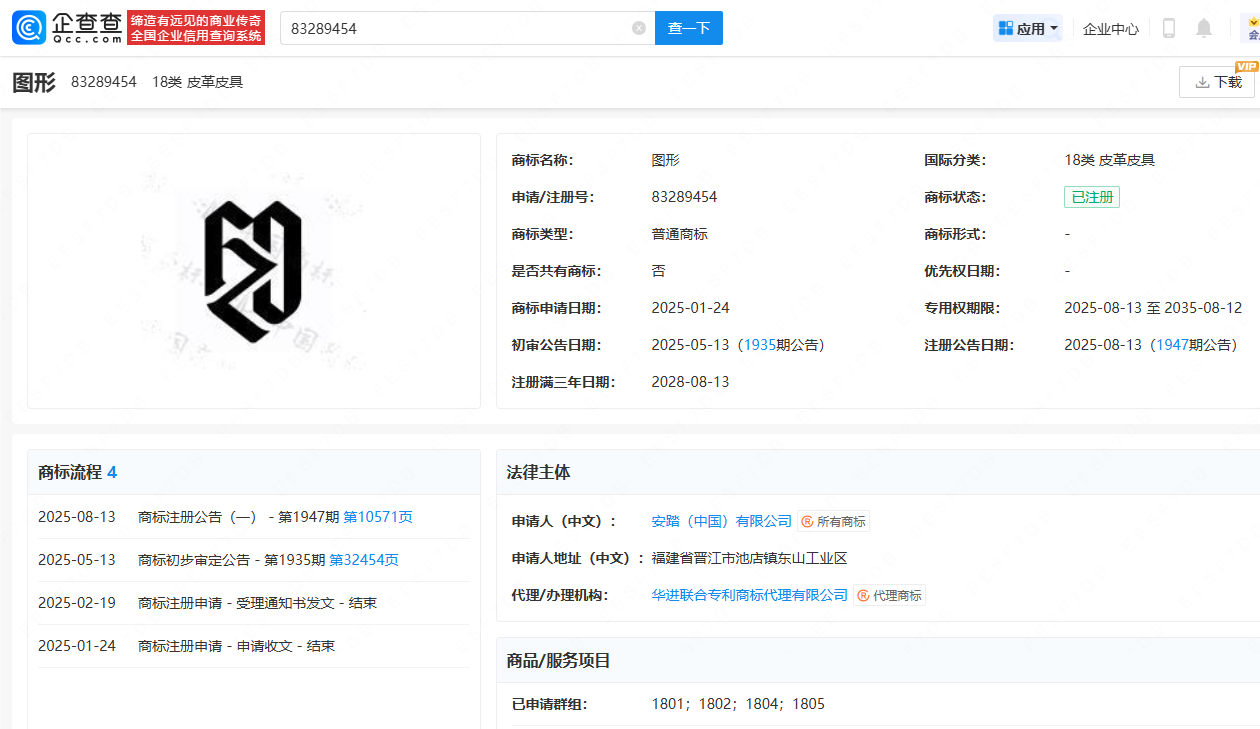Open the 1947 announcement issue link
The width and height of the screenshot is (1260, 729).
click(1173, 345)
